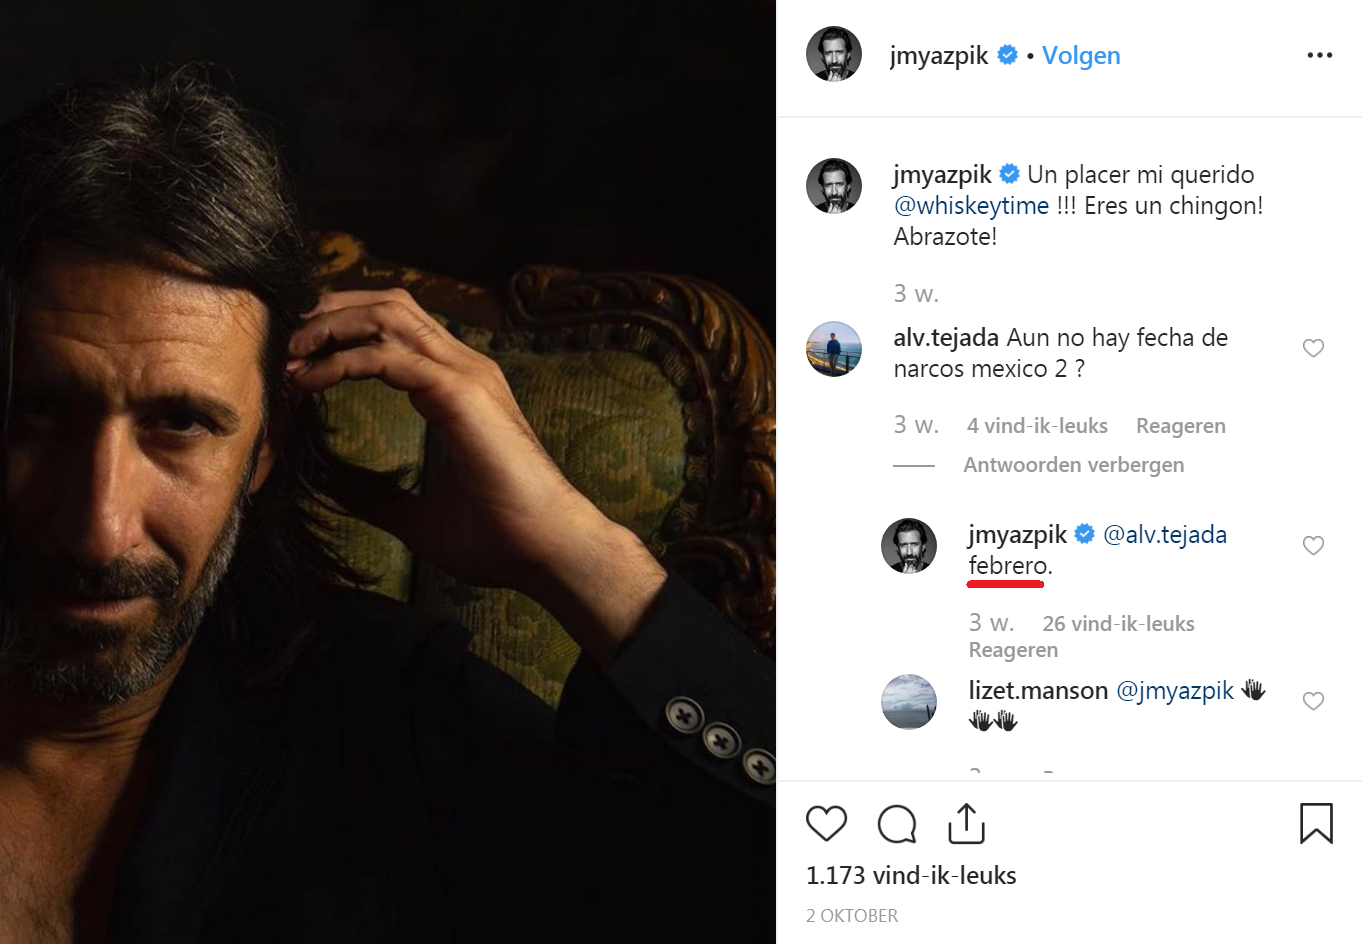Image resolution: width=1362 pixels, height=944 pixels.
Task: Click alv.tejada's profile avatar
Action: (834, 349)
